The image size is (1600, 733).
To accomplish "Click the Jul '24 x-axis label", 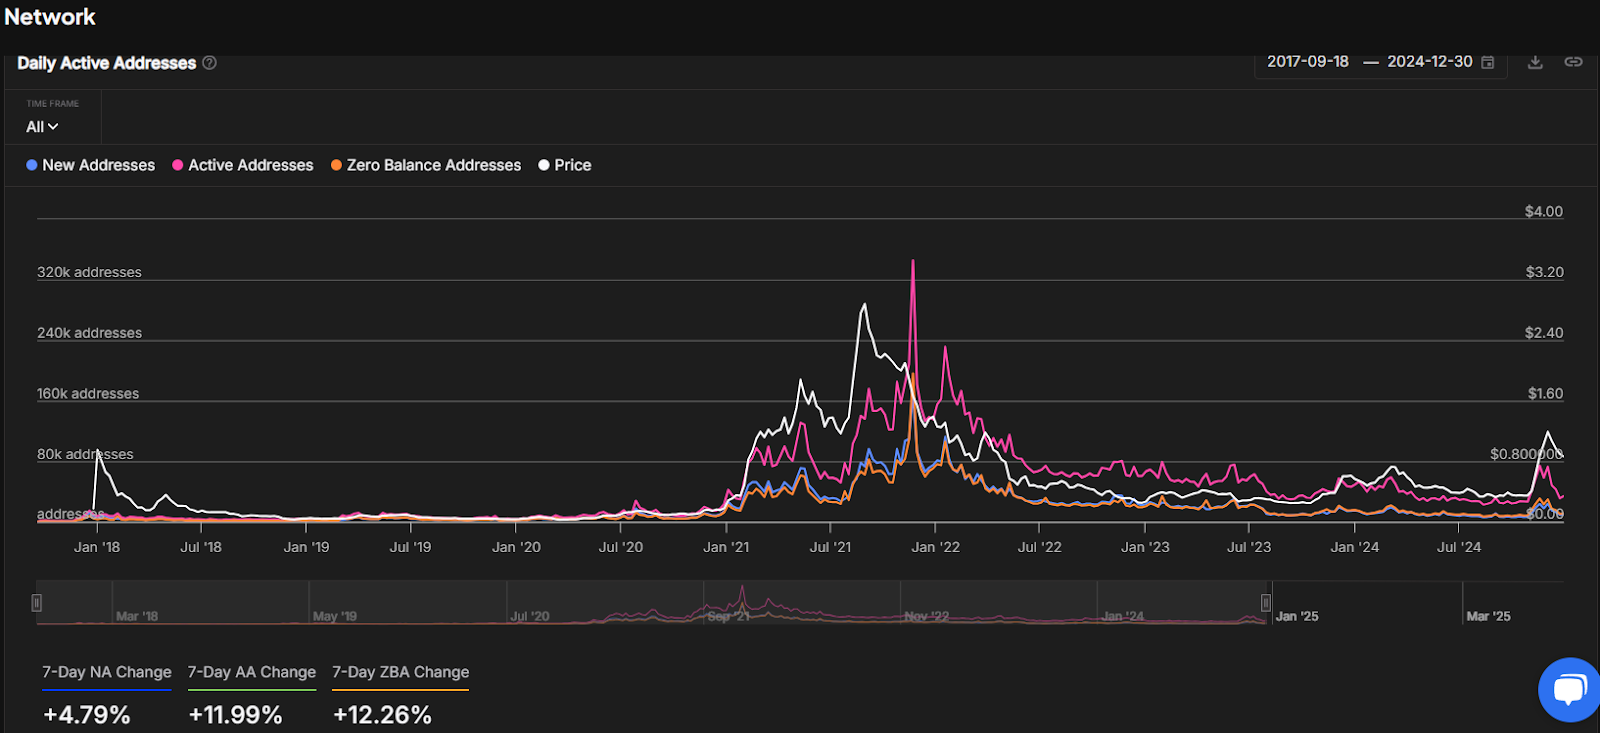I will coord(1459,547).
